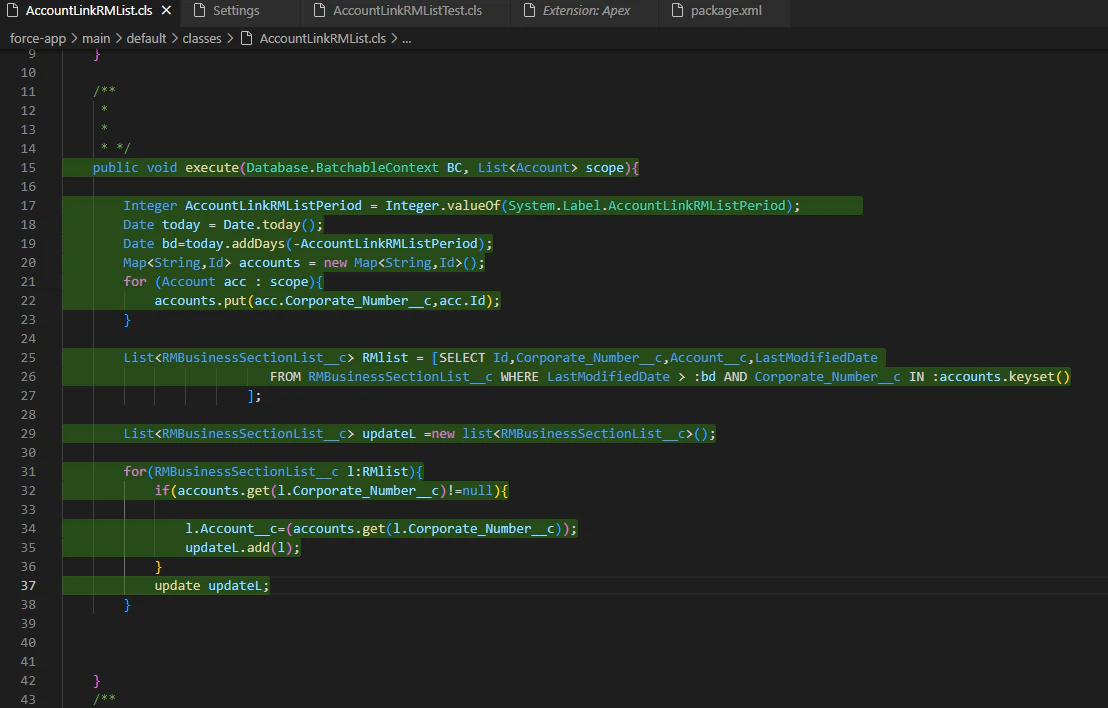Image resolution: width=1108 pixels, height=708 pixels.
Task: Click line number 37 in the gutter
Action: tap(28, 585)
